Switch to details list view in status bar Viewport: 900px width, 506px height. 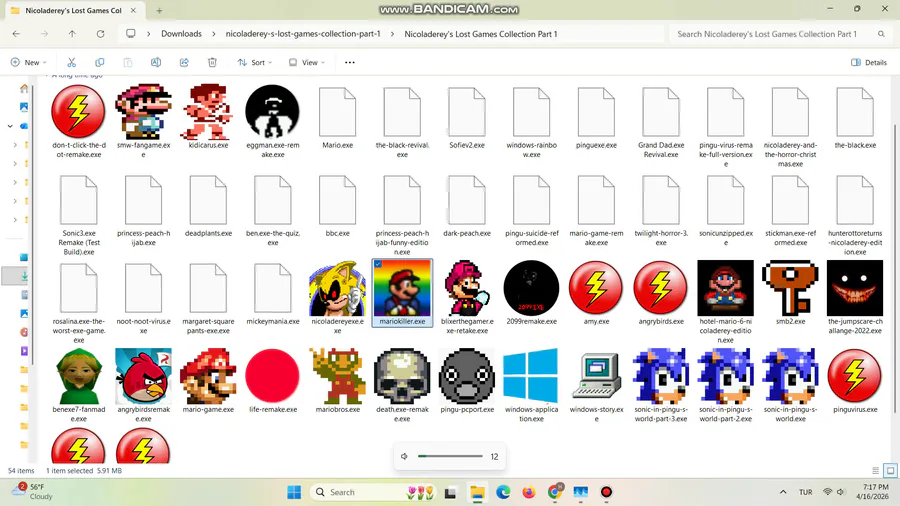point(875,470)
